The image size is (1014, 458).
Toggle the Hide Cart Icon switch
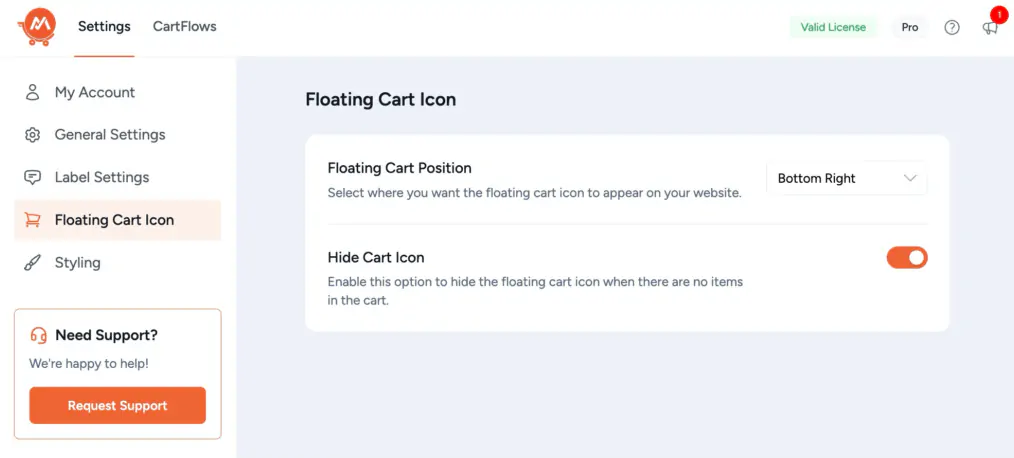pos(906,258)
